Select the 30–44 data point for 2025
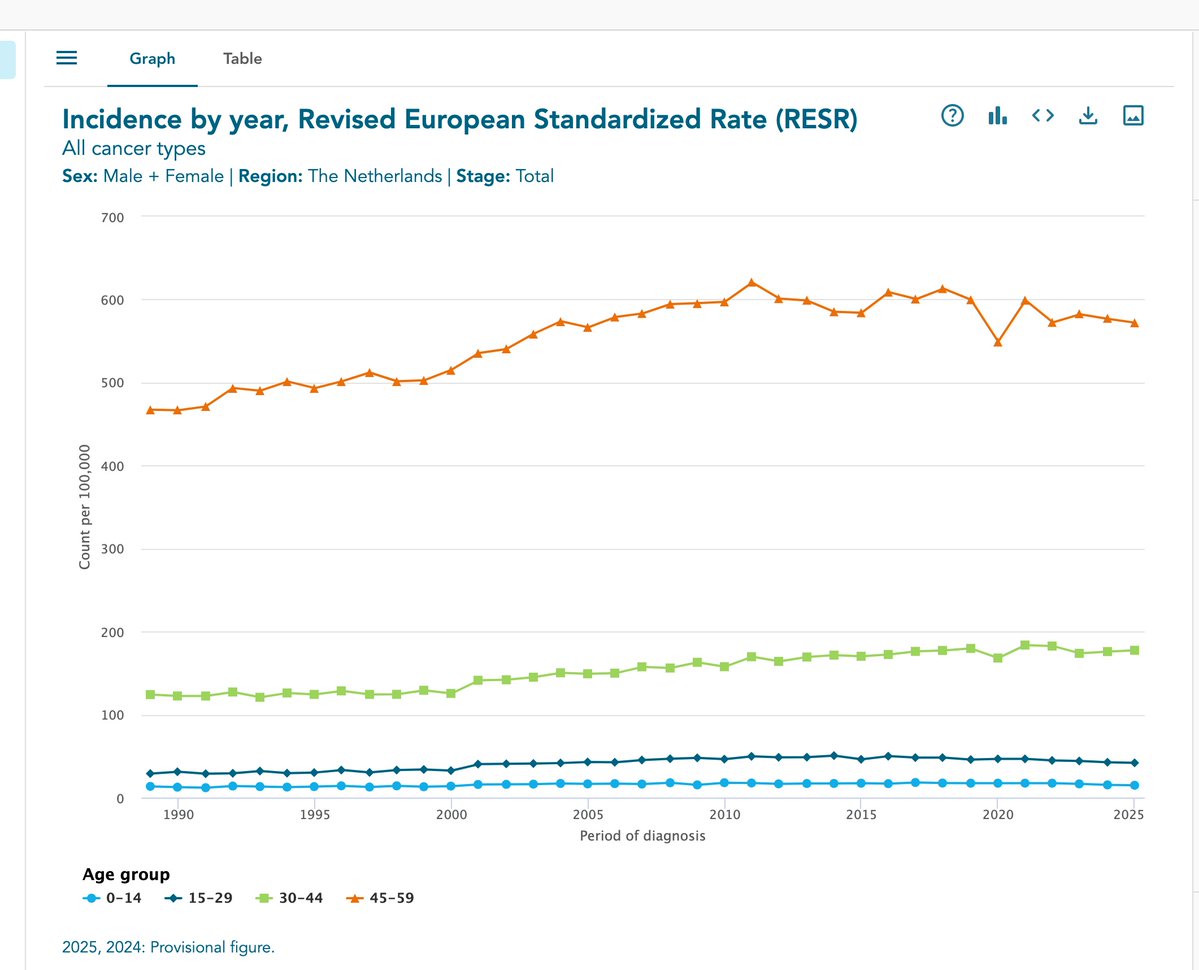 1135,650
